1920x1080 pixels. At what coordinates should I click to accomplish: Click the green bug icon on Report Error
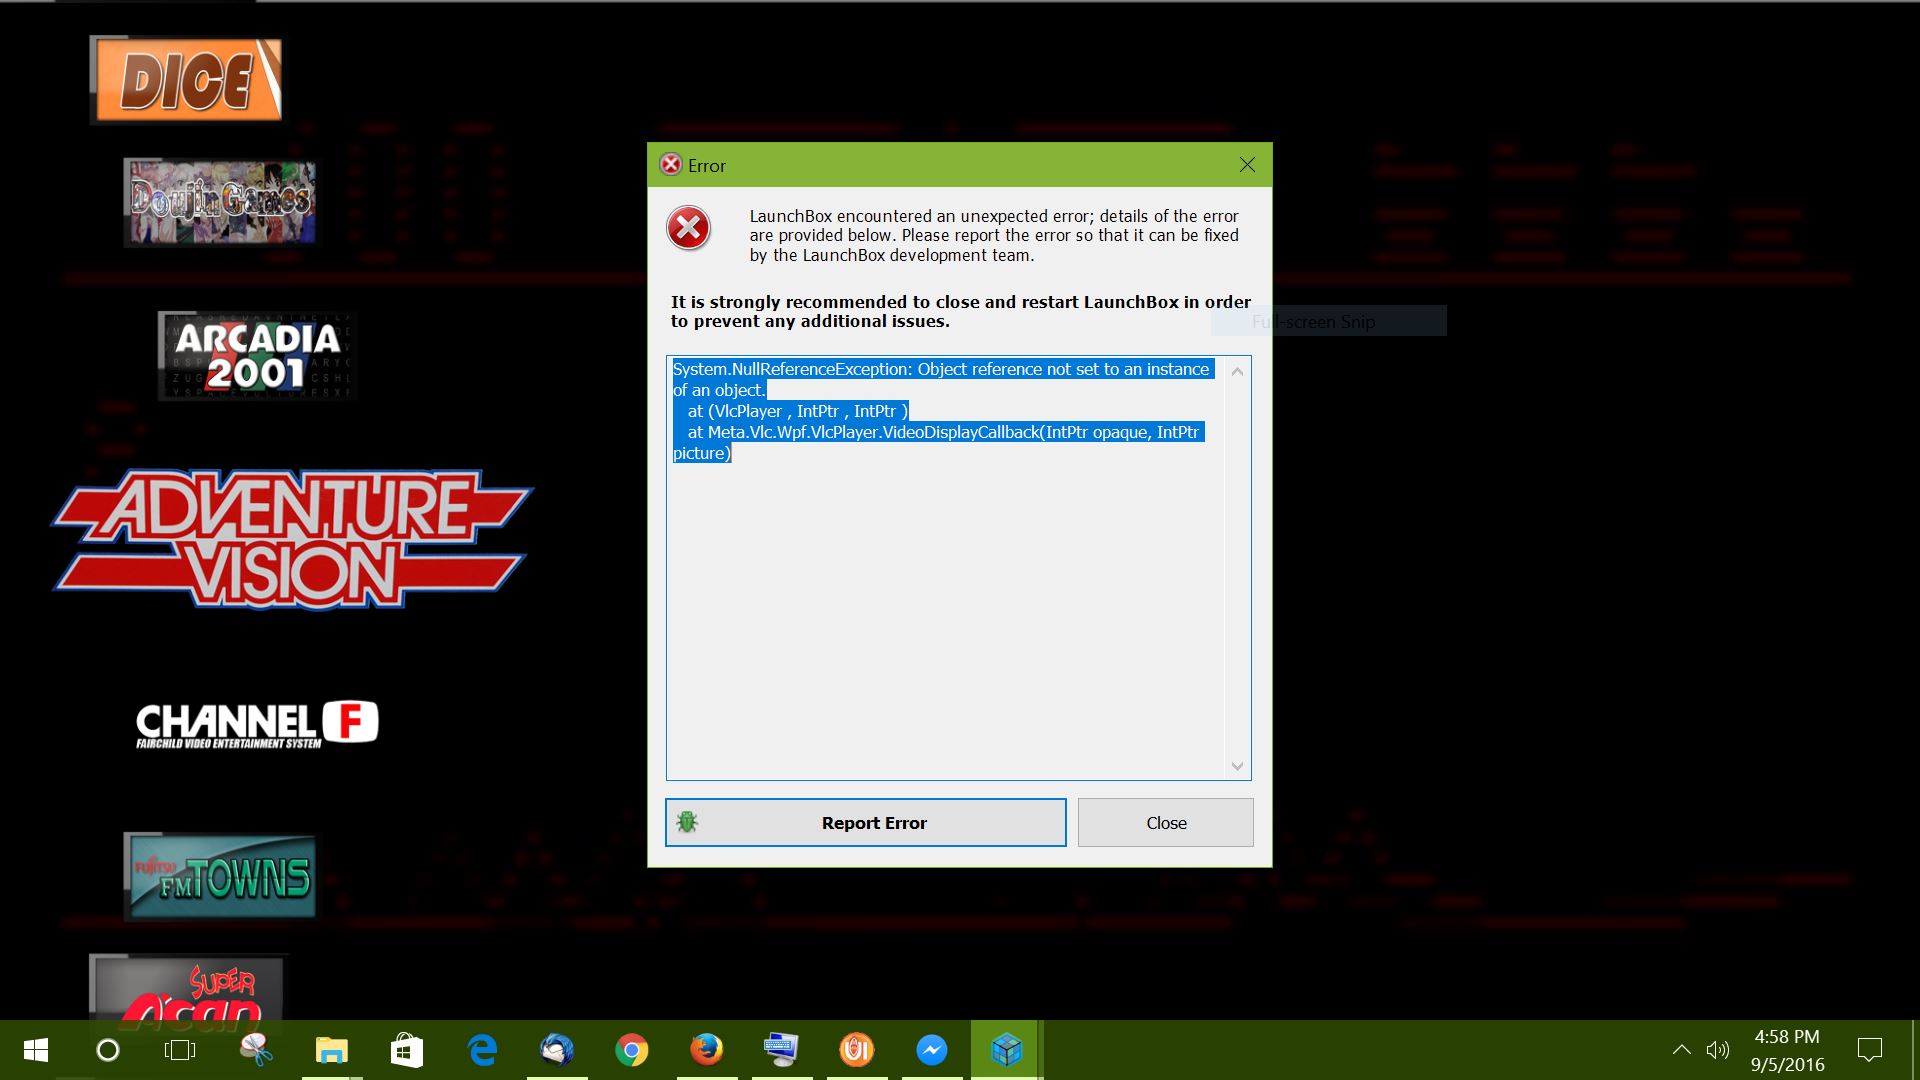click(687, 822)
